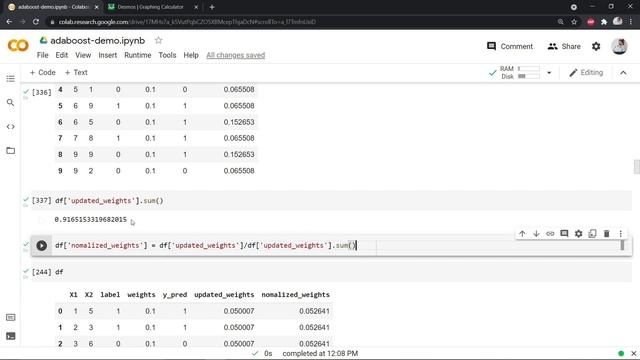Star the adaboost-demo notebook

point(158,40)
